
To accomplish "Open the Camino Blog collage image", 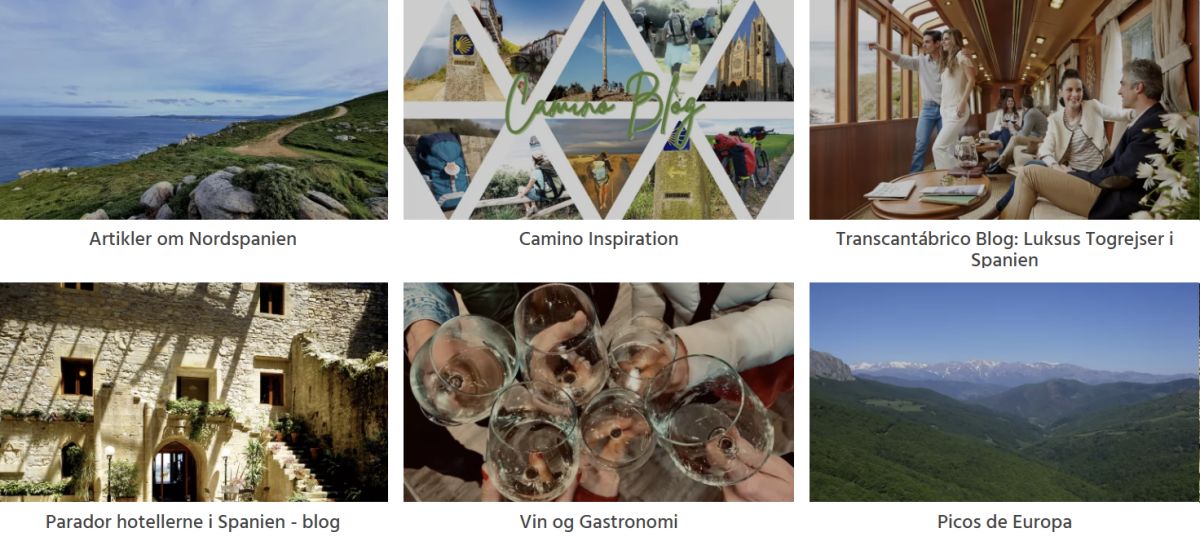I will [x=598, y=110].
